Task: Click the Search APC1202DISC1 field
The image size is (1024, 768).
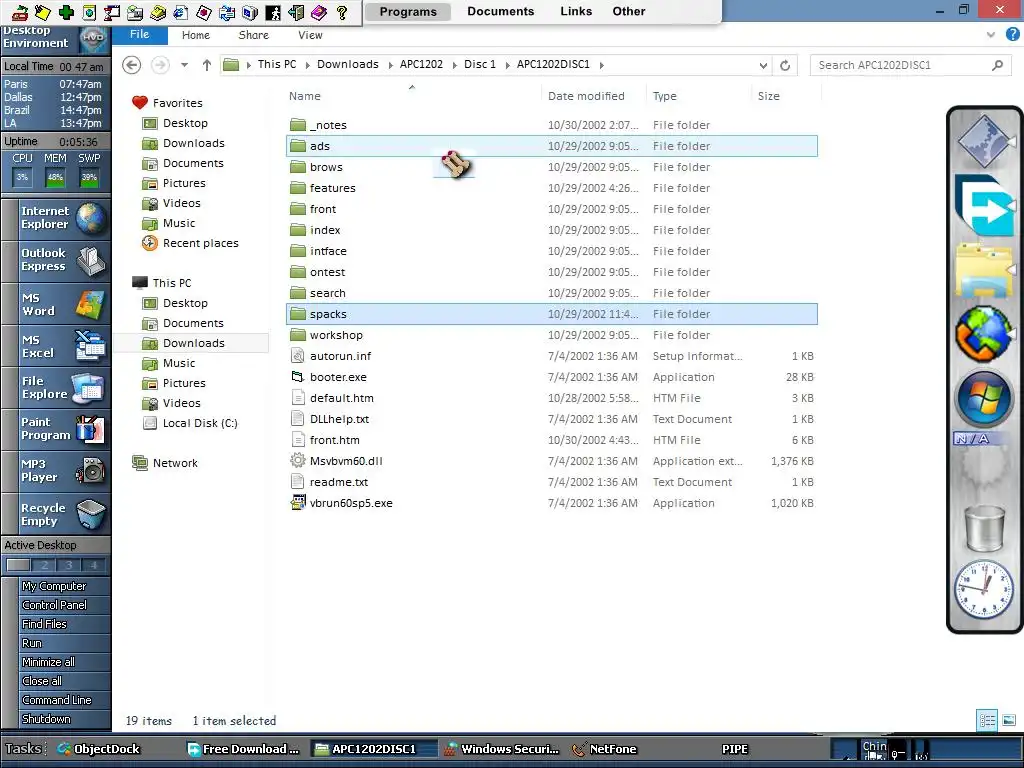Action: point(910,65)
